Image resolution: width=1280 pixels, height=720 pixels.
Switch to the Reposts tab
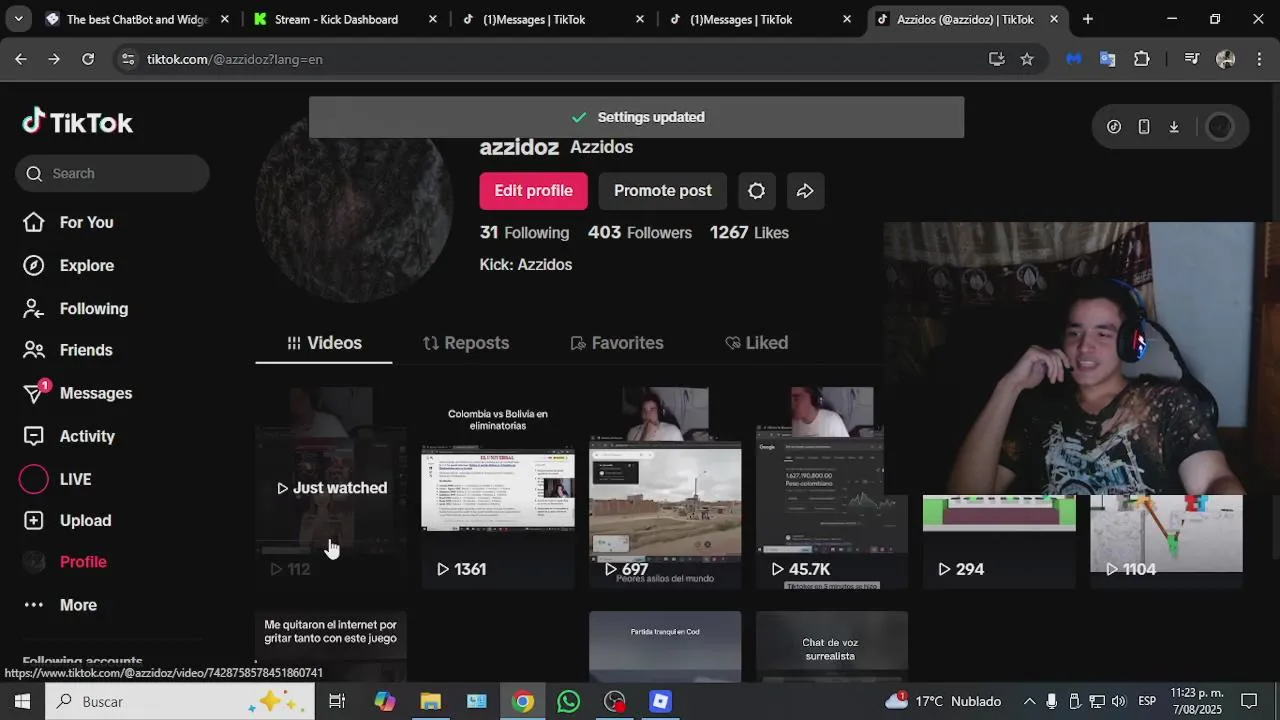pyautogui.click(x=466, y=343)
